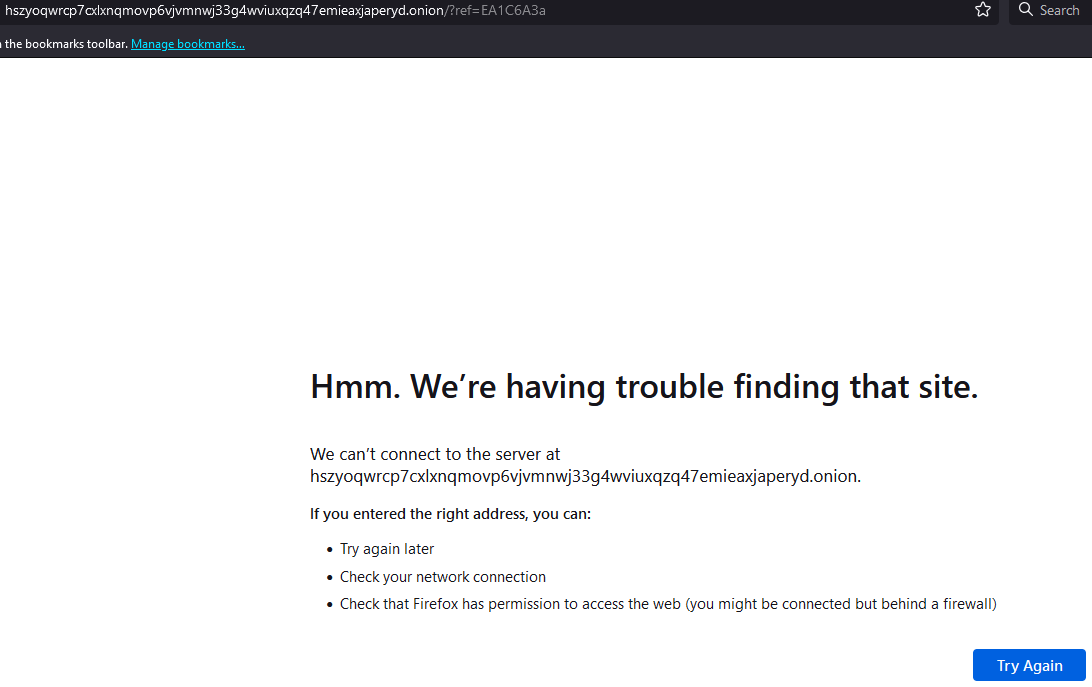The height and width of the screenshot is (687, 1092).
Task: Click the onion URL in address bar
Action: (x=275, y=10)
